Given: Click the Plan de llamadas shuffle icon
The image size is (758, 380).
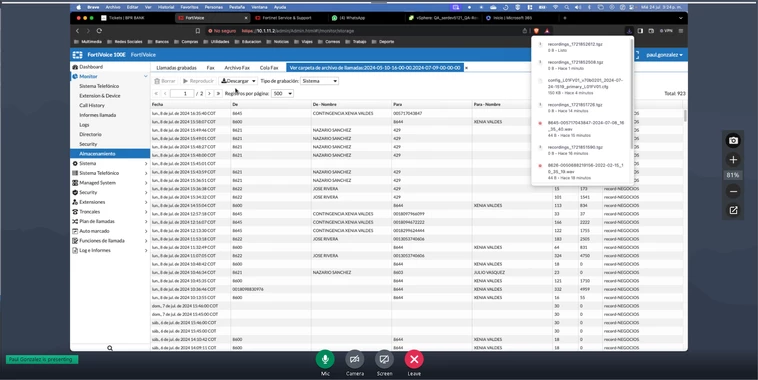Looking at the screenshot, I should (75, 221).
